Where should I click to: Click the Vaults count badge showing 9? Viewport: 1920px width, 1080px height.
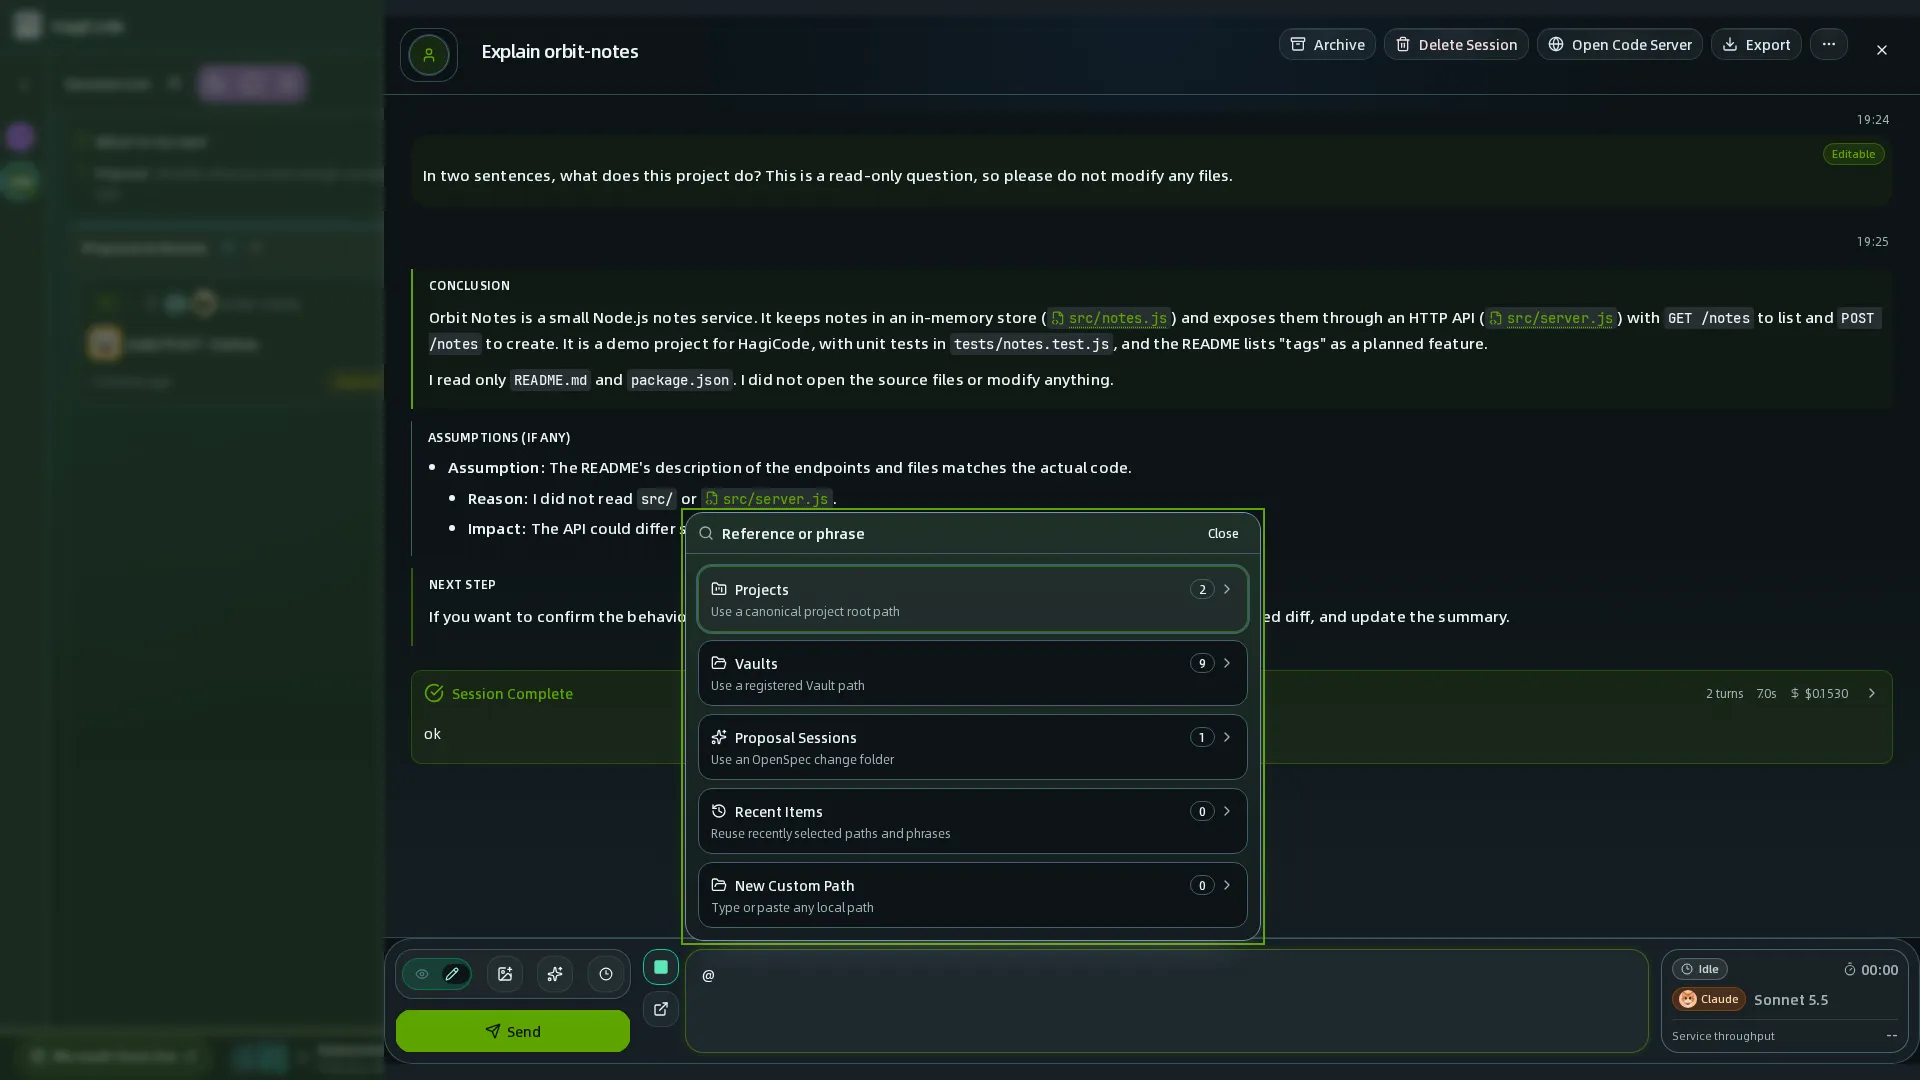pyautogui.click(x=1201, y=663)
